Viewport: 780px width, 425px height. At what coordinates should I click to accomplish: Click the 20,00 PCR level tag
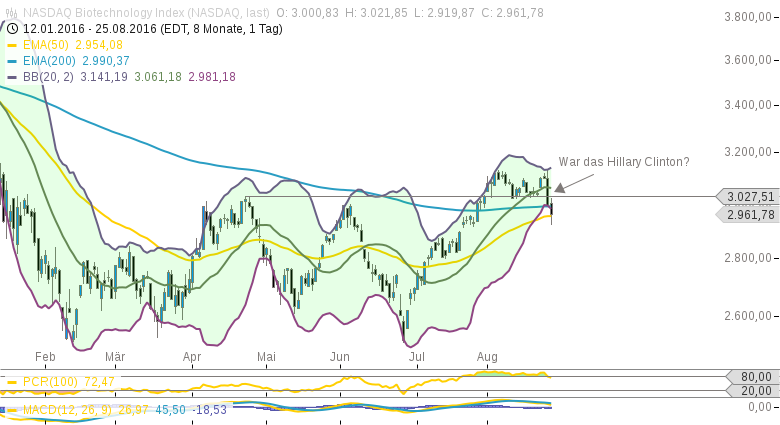click(753, 391)
